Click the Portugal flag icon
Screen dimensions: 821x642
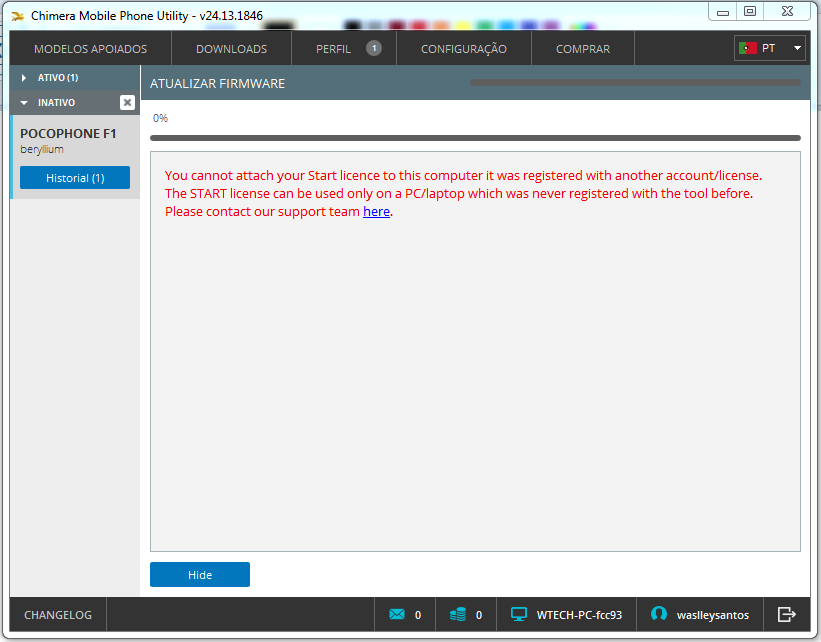pos(748,48)
